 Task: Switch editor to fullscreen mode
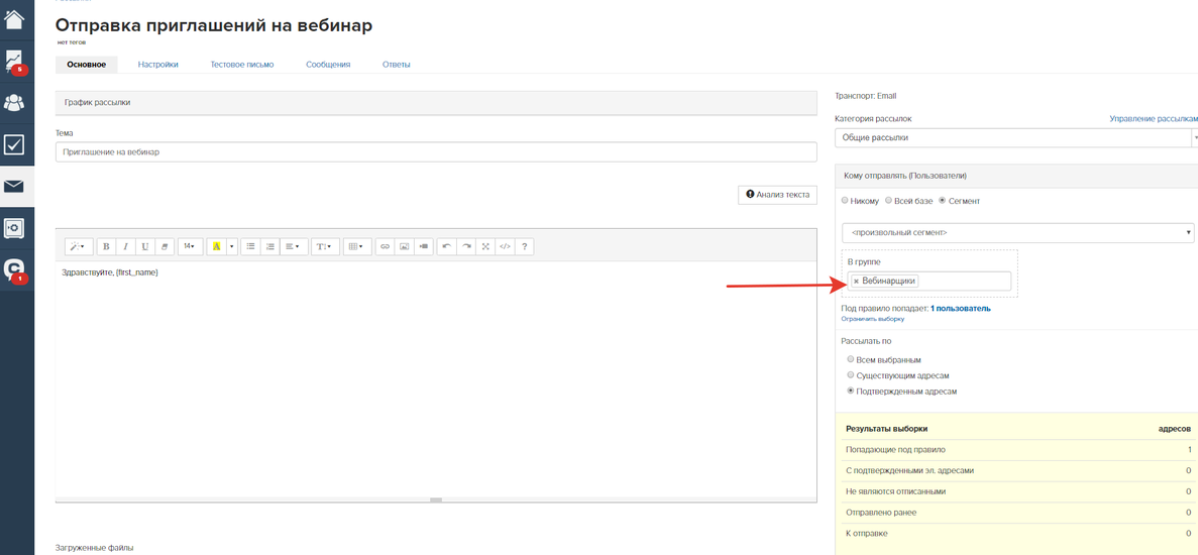(485, 247)
